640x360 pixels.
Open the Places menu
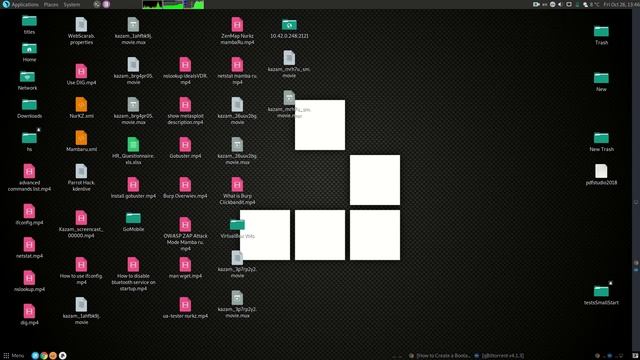[51, 4]
